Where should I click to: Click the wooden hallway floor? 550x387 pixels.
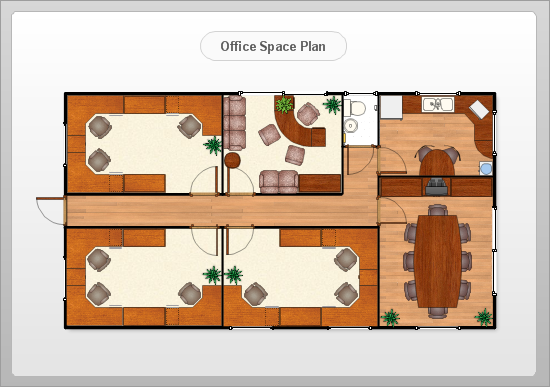pos(221,211)
